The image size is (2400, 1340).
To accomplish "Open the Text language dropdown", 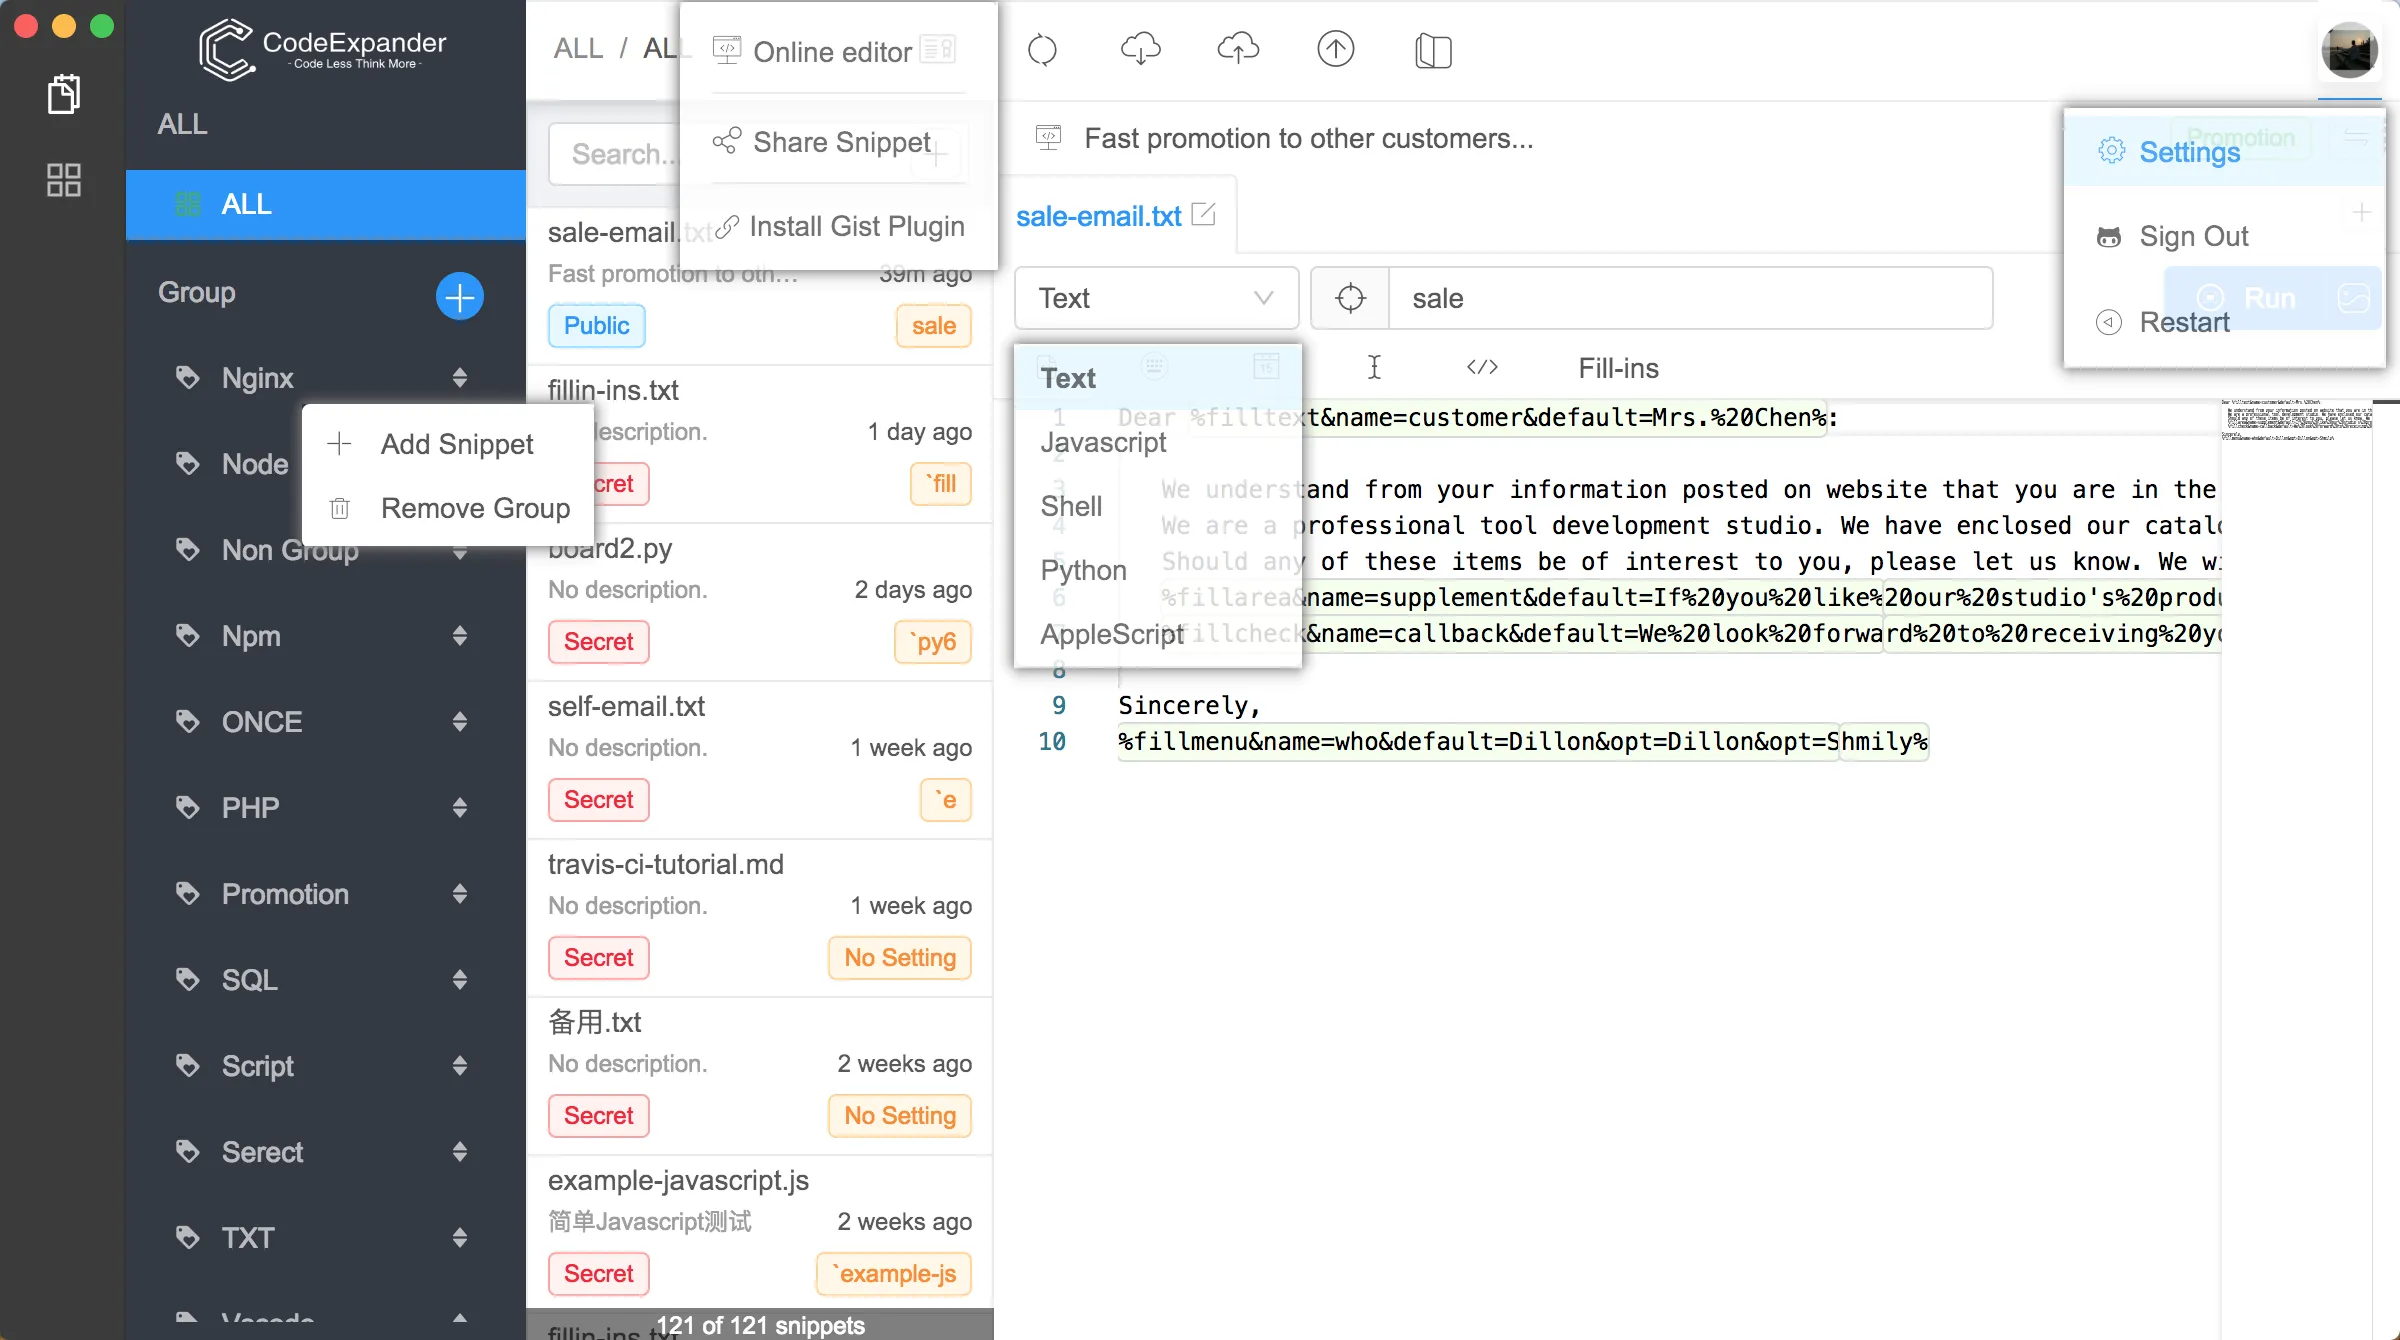I will (1156, 298).
